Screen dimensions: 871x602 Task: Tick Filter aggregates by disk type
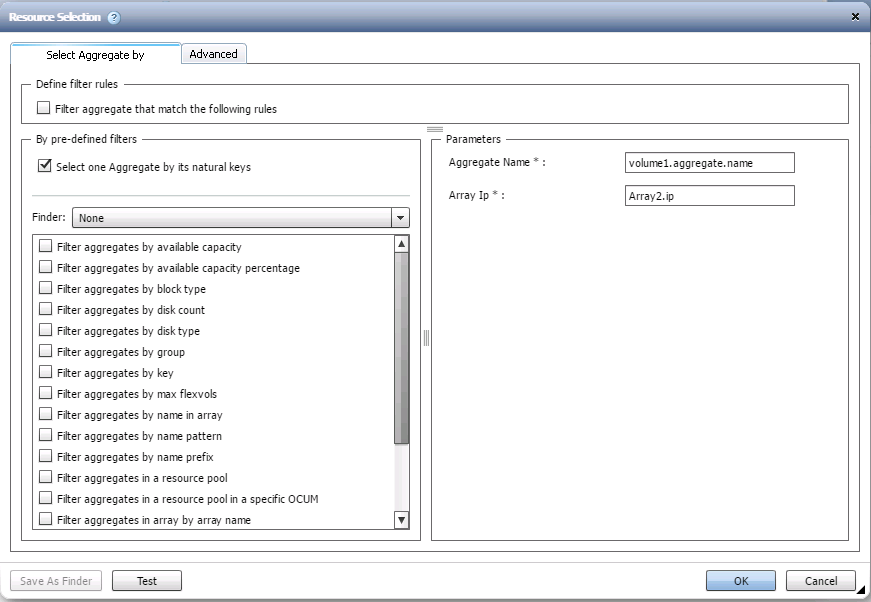click(46, 330)
